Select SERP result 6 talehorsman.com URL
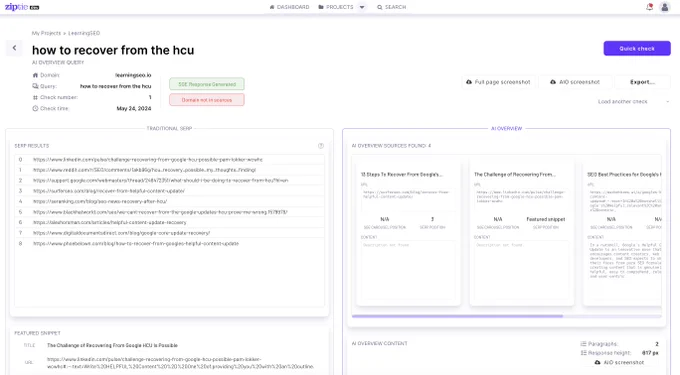Image resolution: width=680 pixels, height=375 pixels. pyautogui.click(x=110, y=222)
